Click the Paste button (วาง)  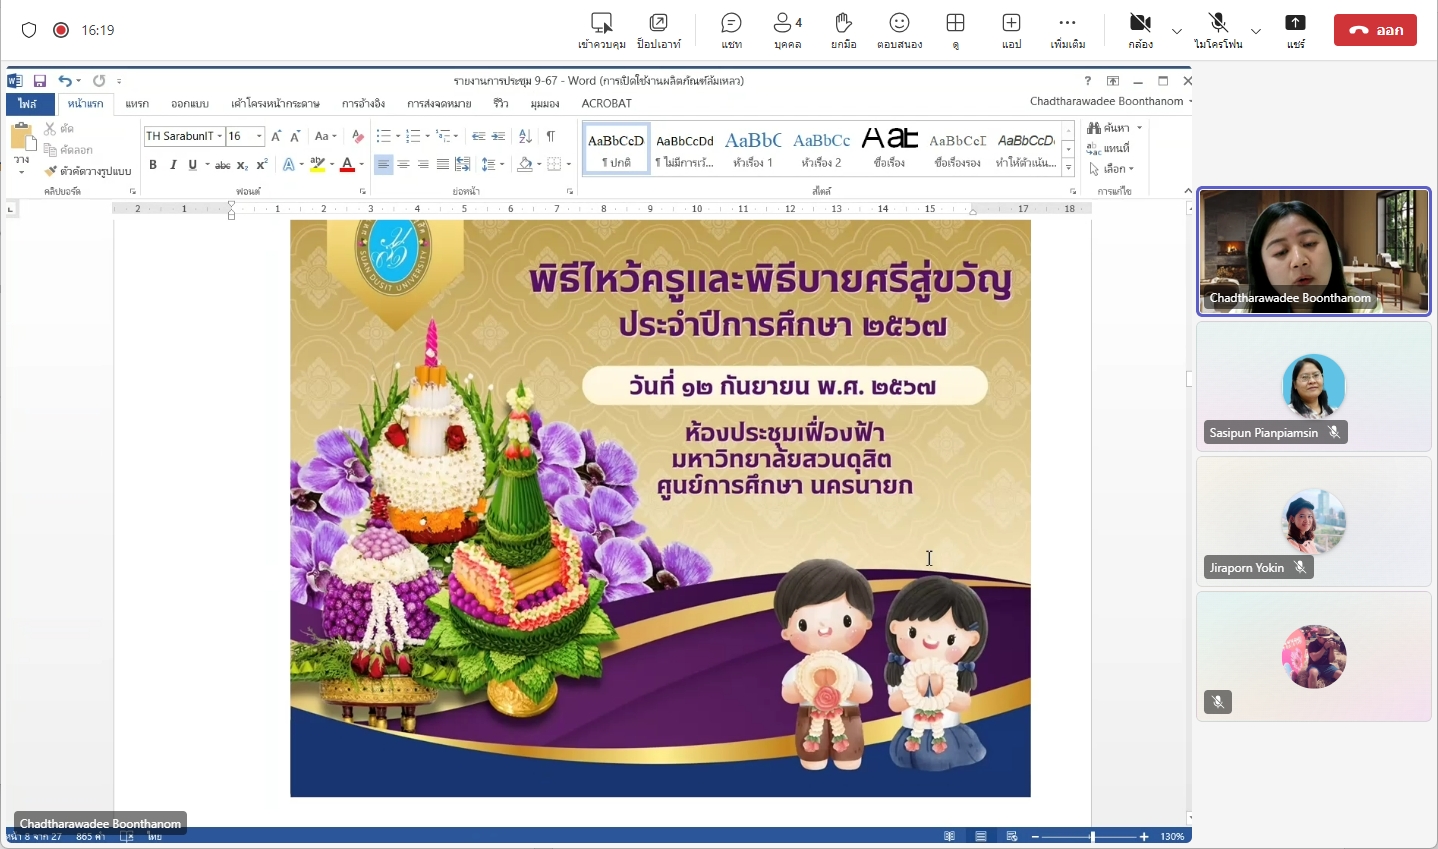(21, 148)
